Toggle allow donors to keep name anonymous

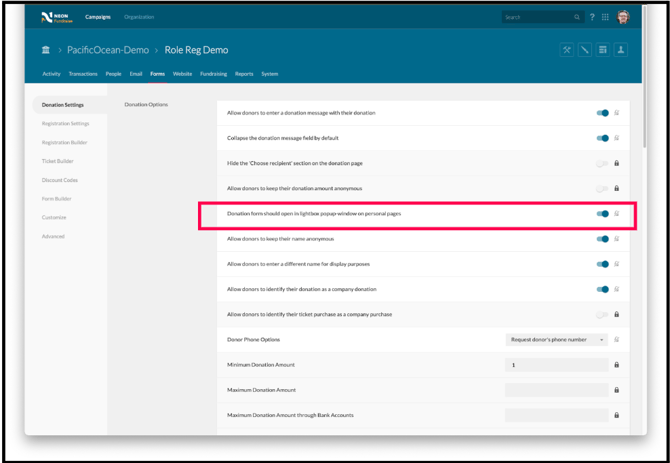602,239
